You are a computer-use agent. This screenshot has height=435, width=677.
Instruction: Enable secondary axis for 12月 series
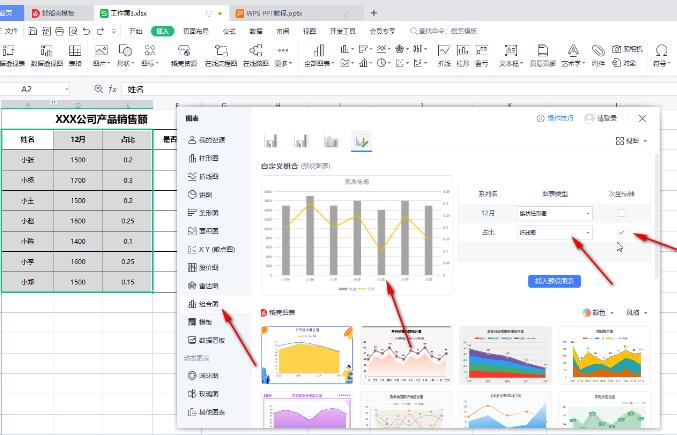[622, 213]
